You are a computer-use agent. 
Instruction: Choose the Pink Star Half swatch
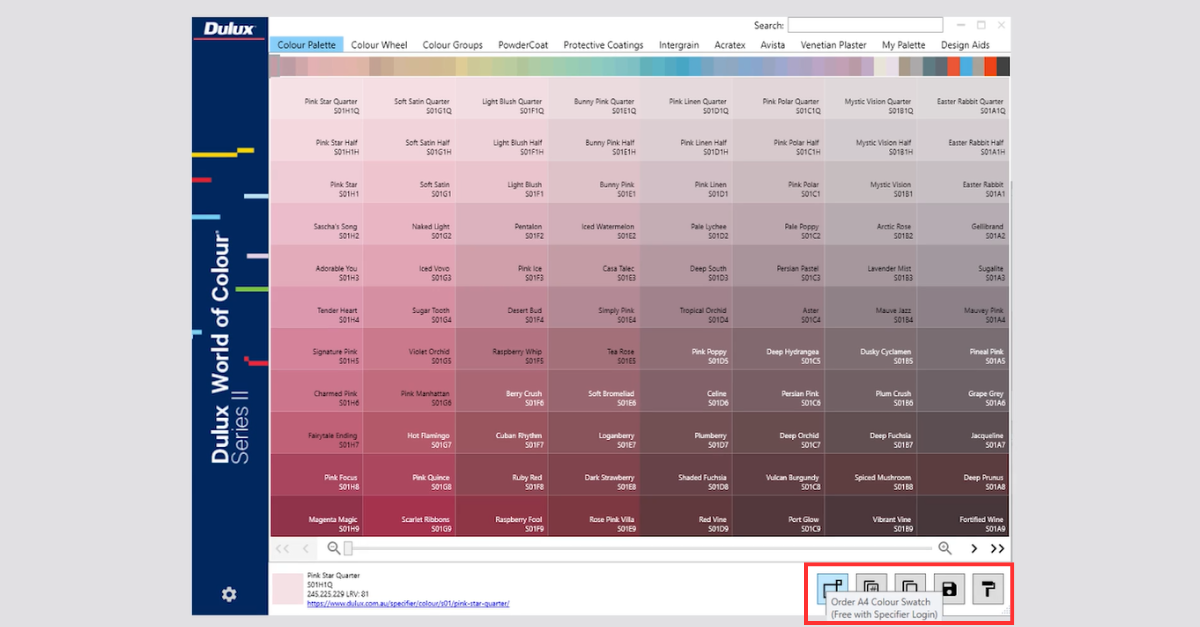[316, 140]
